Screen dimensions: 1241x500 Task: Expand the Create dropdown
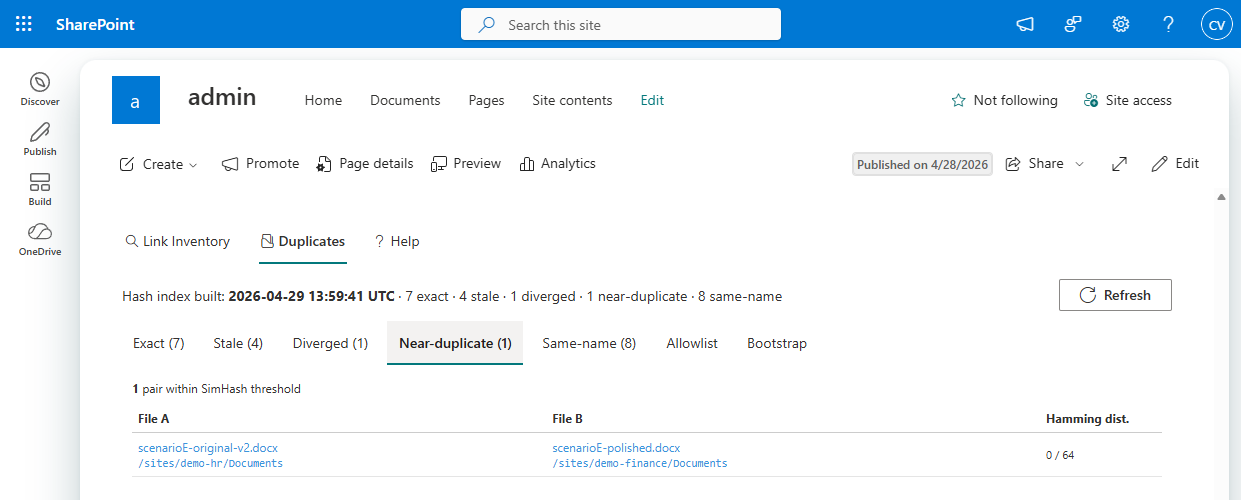(x=159, y=164)
